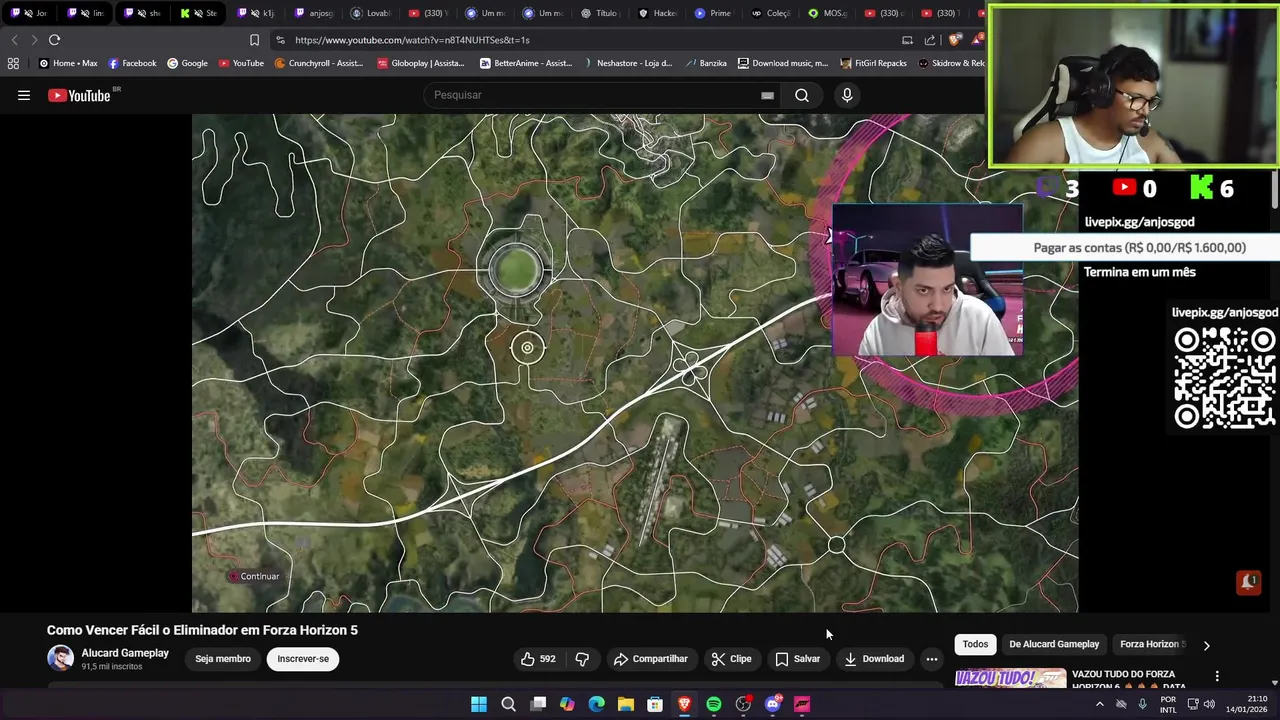Click the Download button under video

[x=874, y=659]
